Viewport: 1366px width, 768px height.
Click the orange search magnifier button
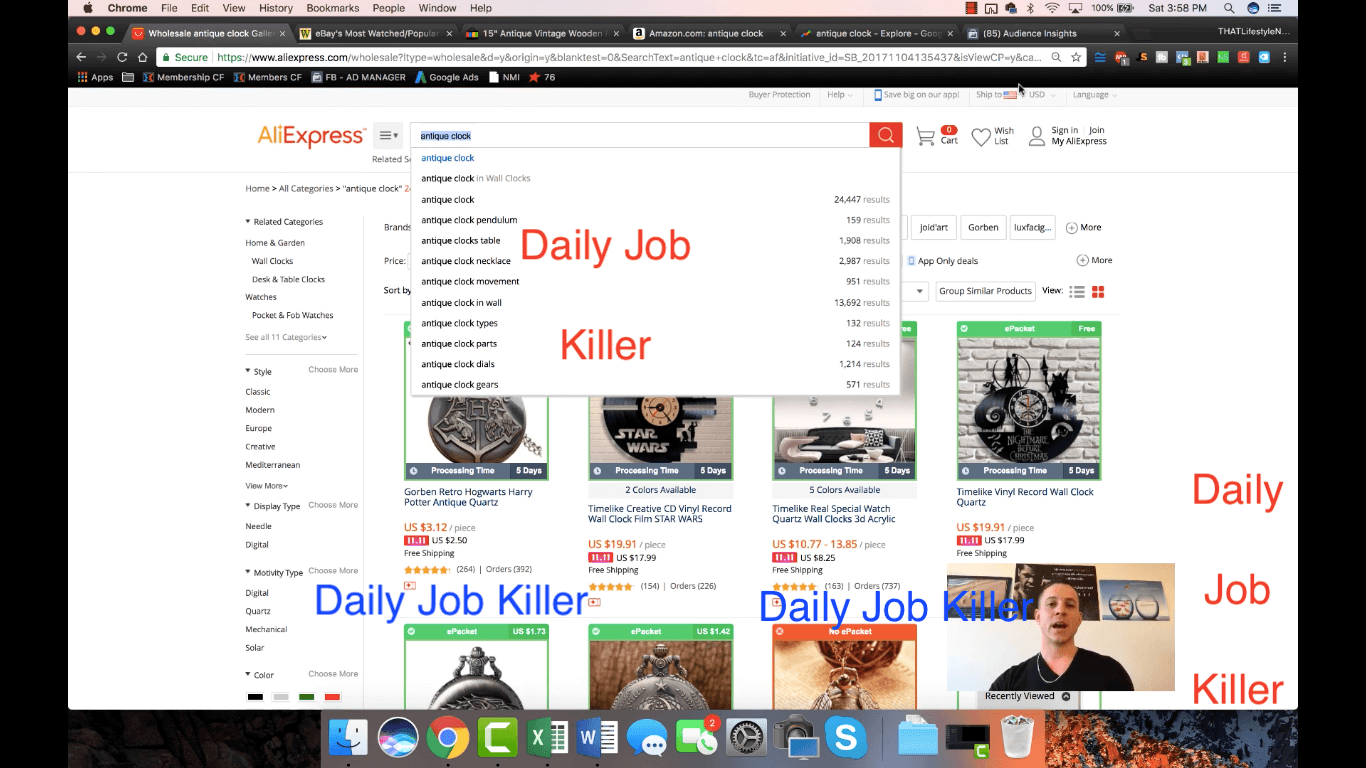pyautogui.click(x=885, y=135)
